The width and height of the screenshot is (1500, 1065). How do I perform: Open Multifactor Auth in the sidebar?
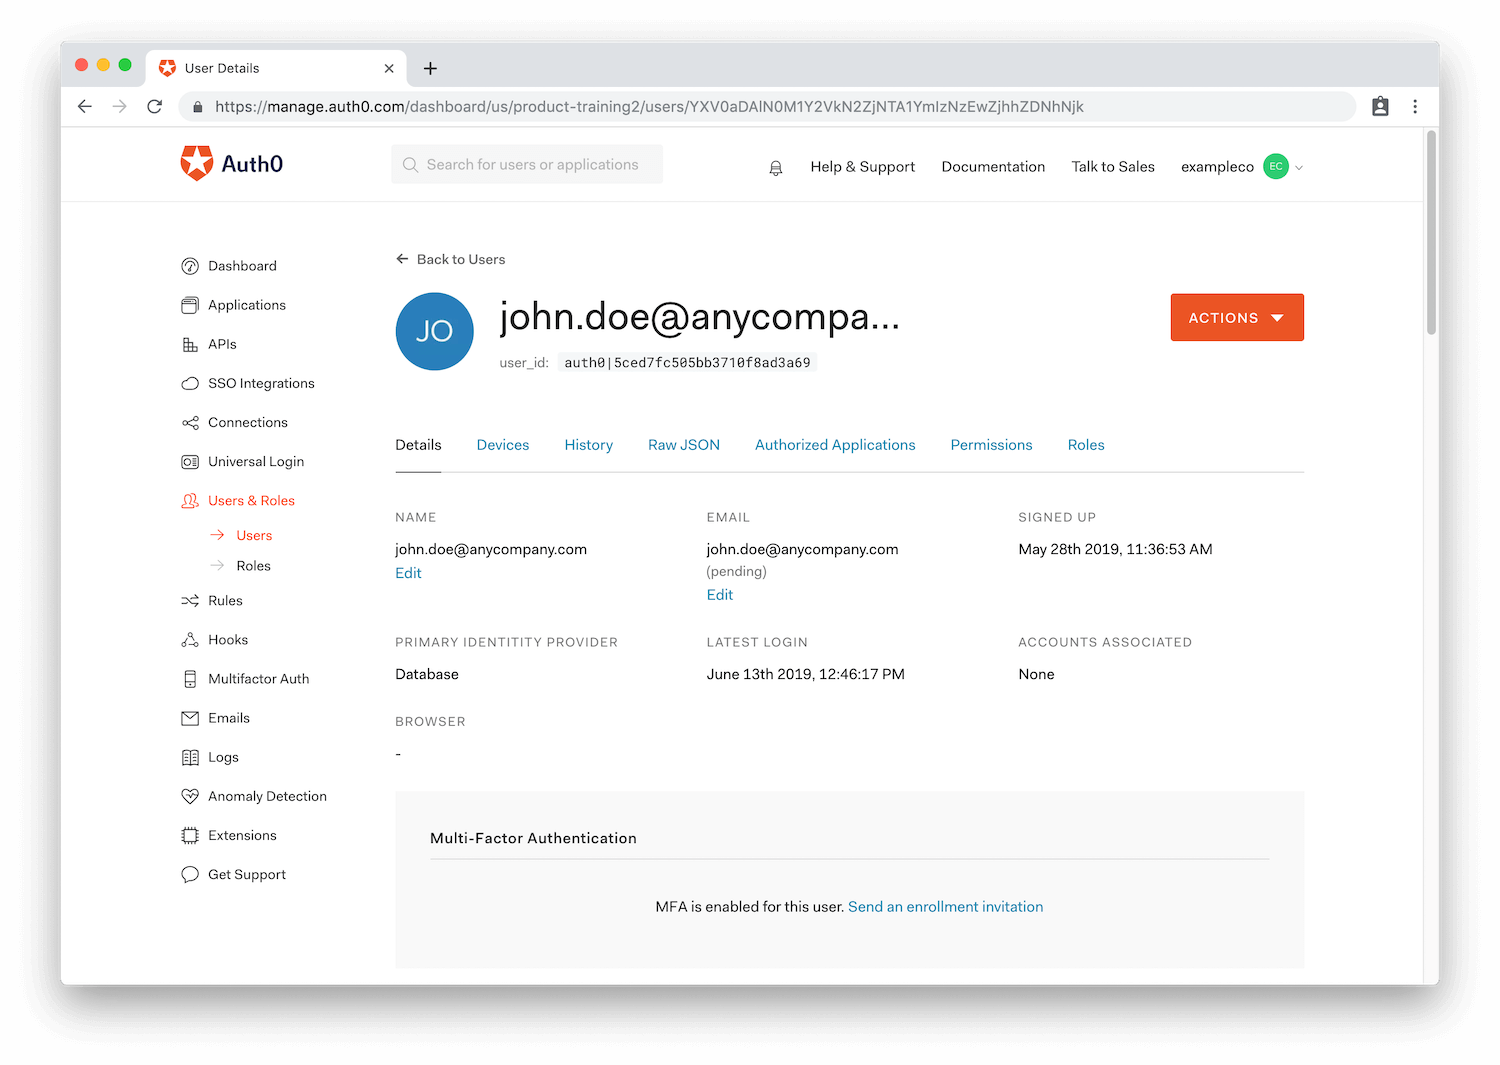coord(258,679)
